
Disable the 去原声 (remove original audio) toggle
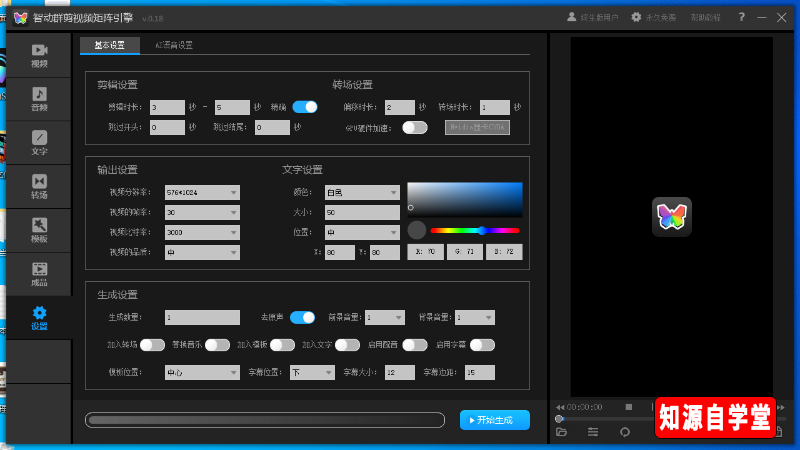tap(303, 317)
